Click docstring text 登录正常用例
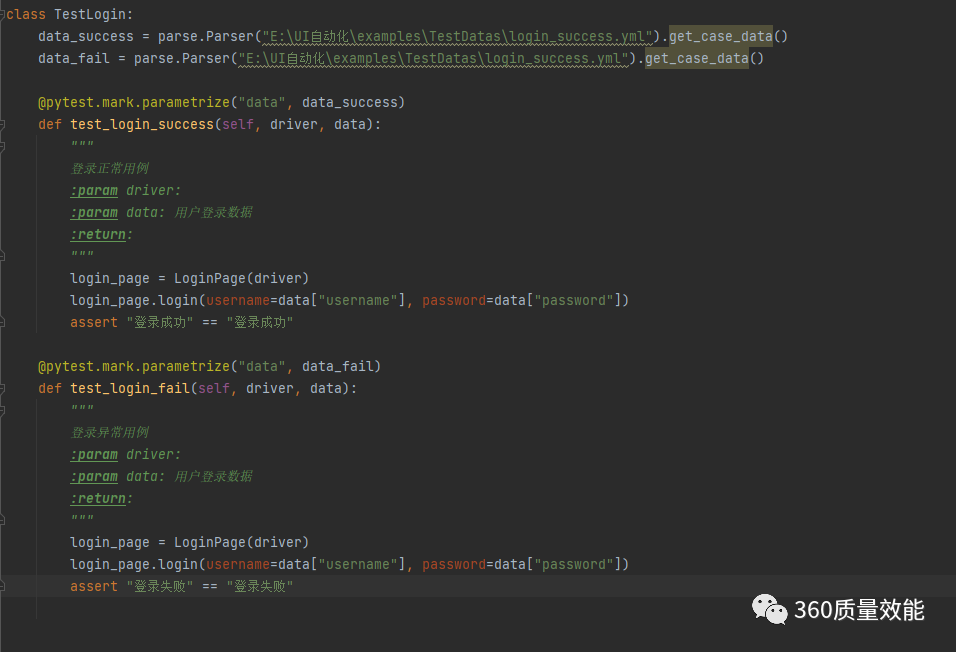 110,168
